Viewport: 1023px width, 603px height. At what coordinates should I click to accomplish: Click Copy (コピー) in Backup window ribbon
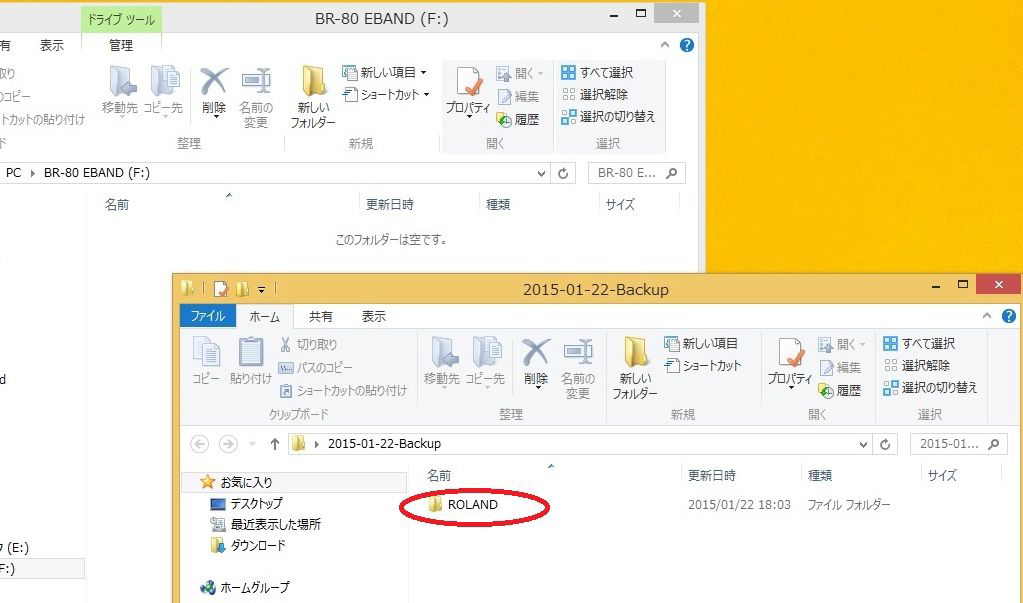tap(206, 360)
